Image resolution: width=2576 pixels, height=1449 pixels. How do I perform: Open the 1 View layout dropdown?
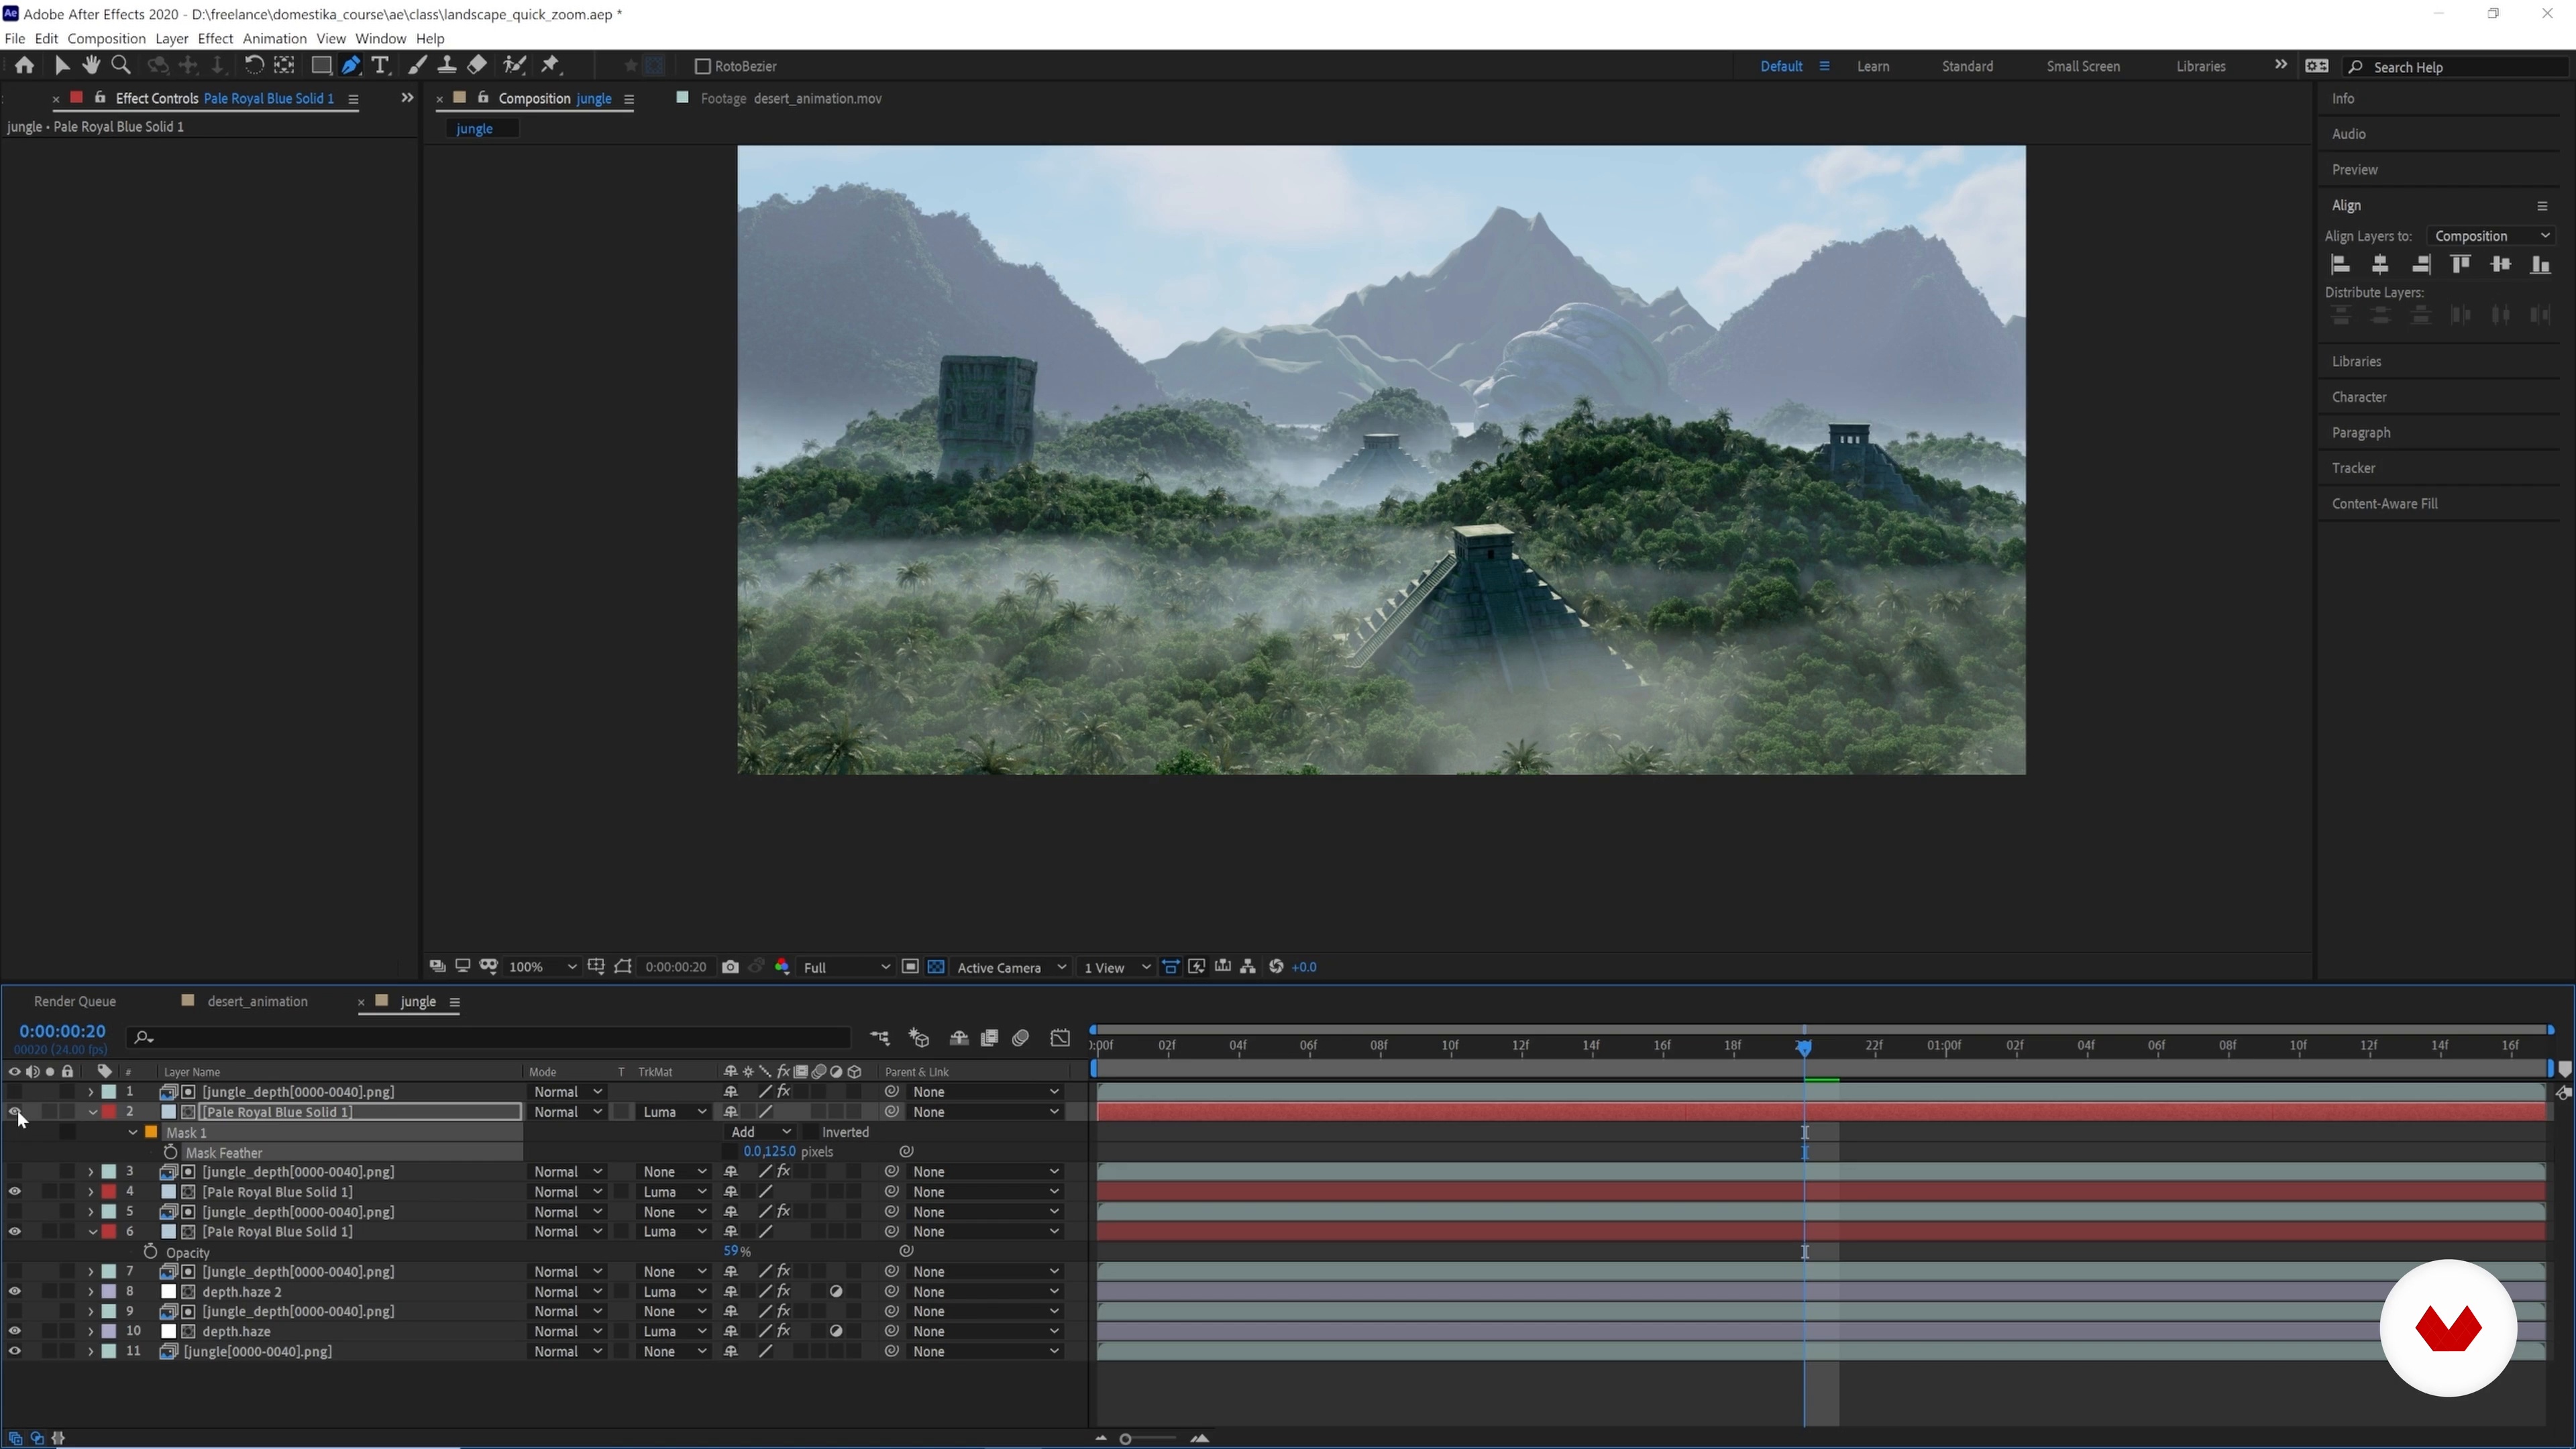(x=1117, y=967)
